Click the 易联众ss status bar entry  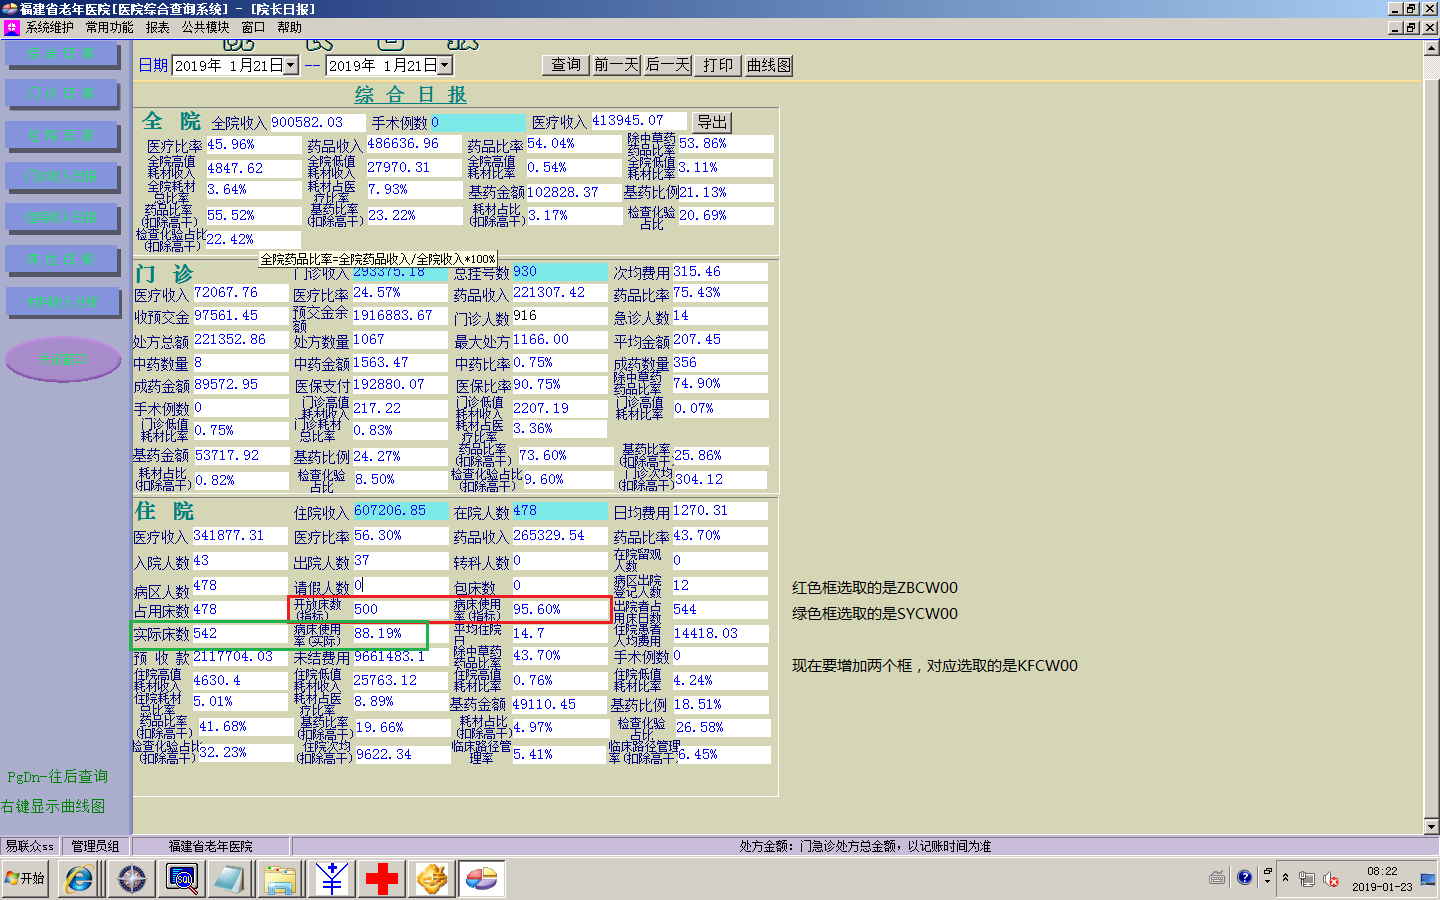(30, 846)
